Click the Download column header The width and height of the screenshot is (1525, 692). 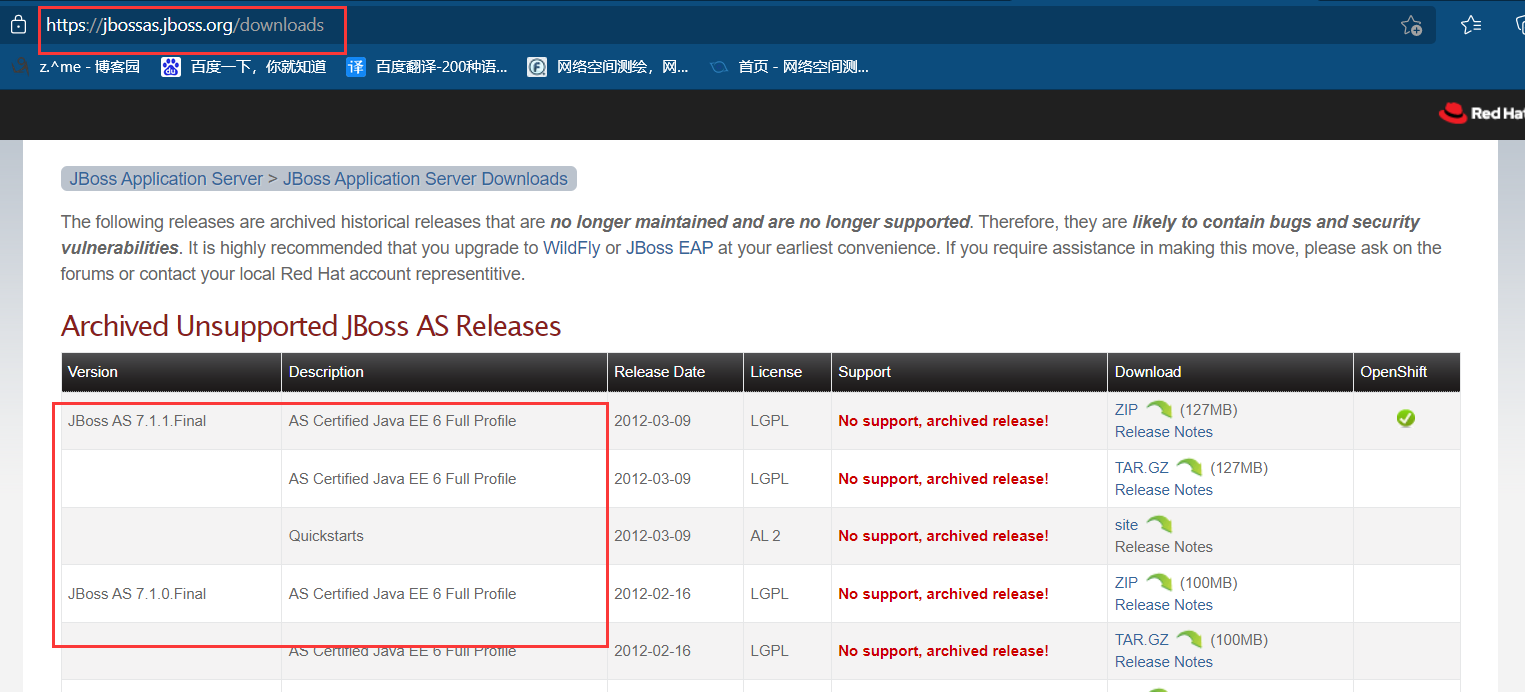1230,372
